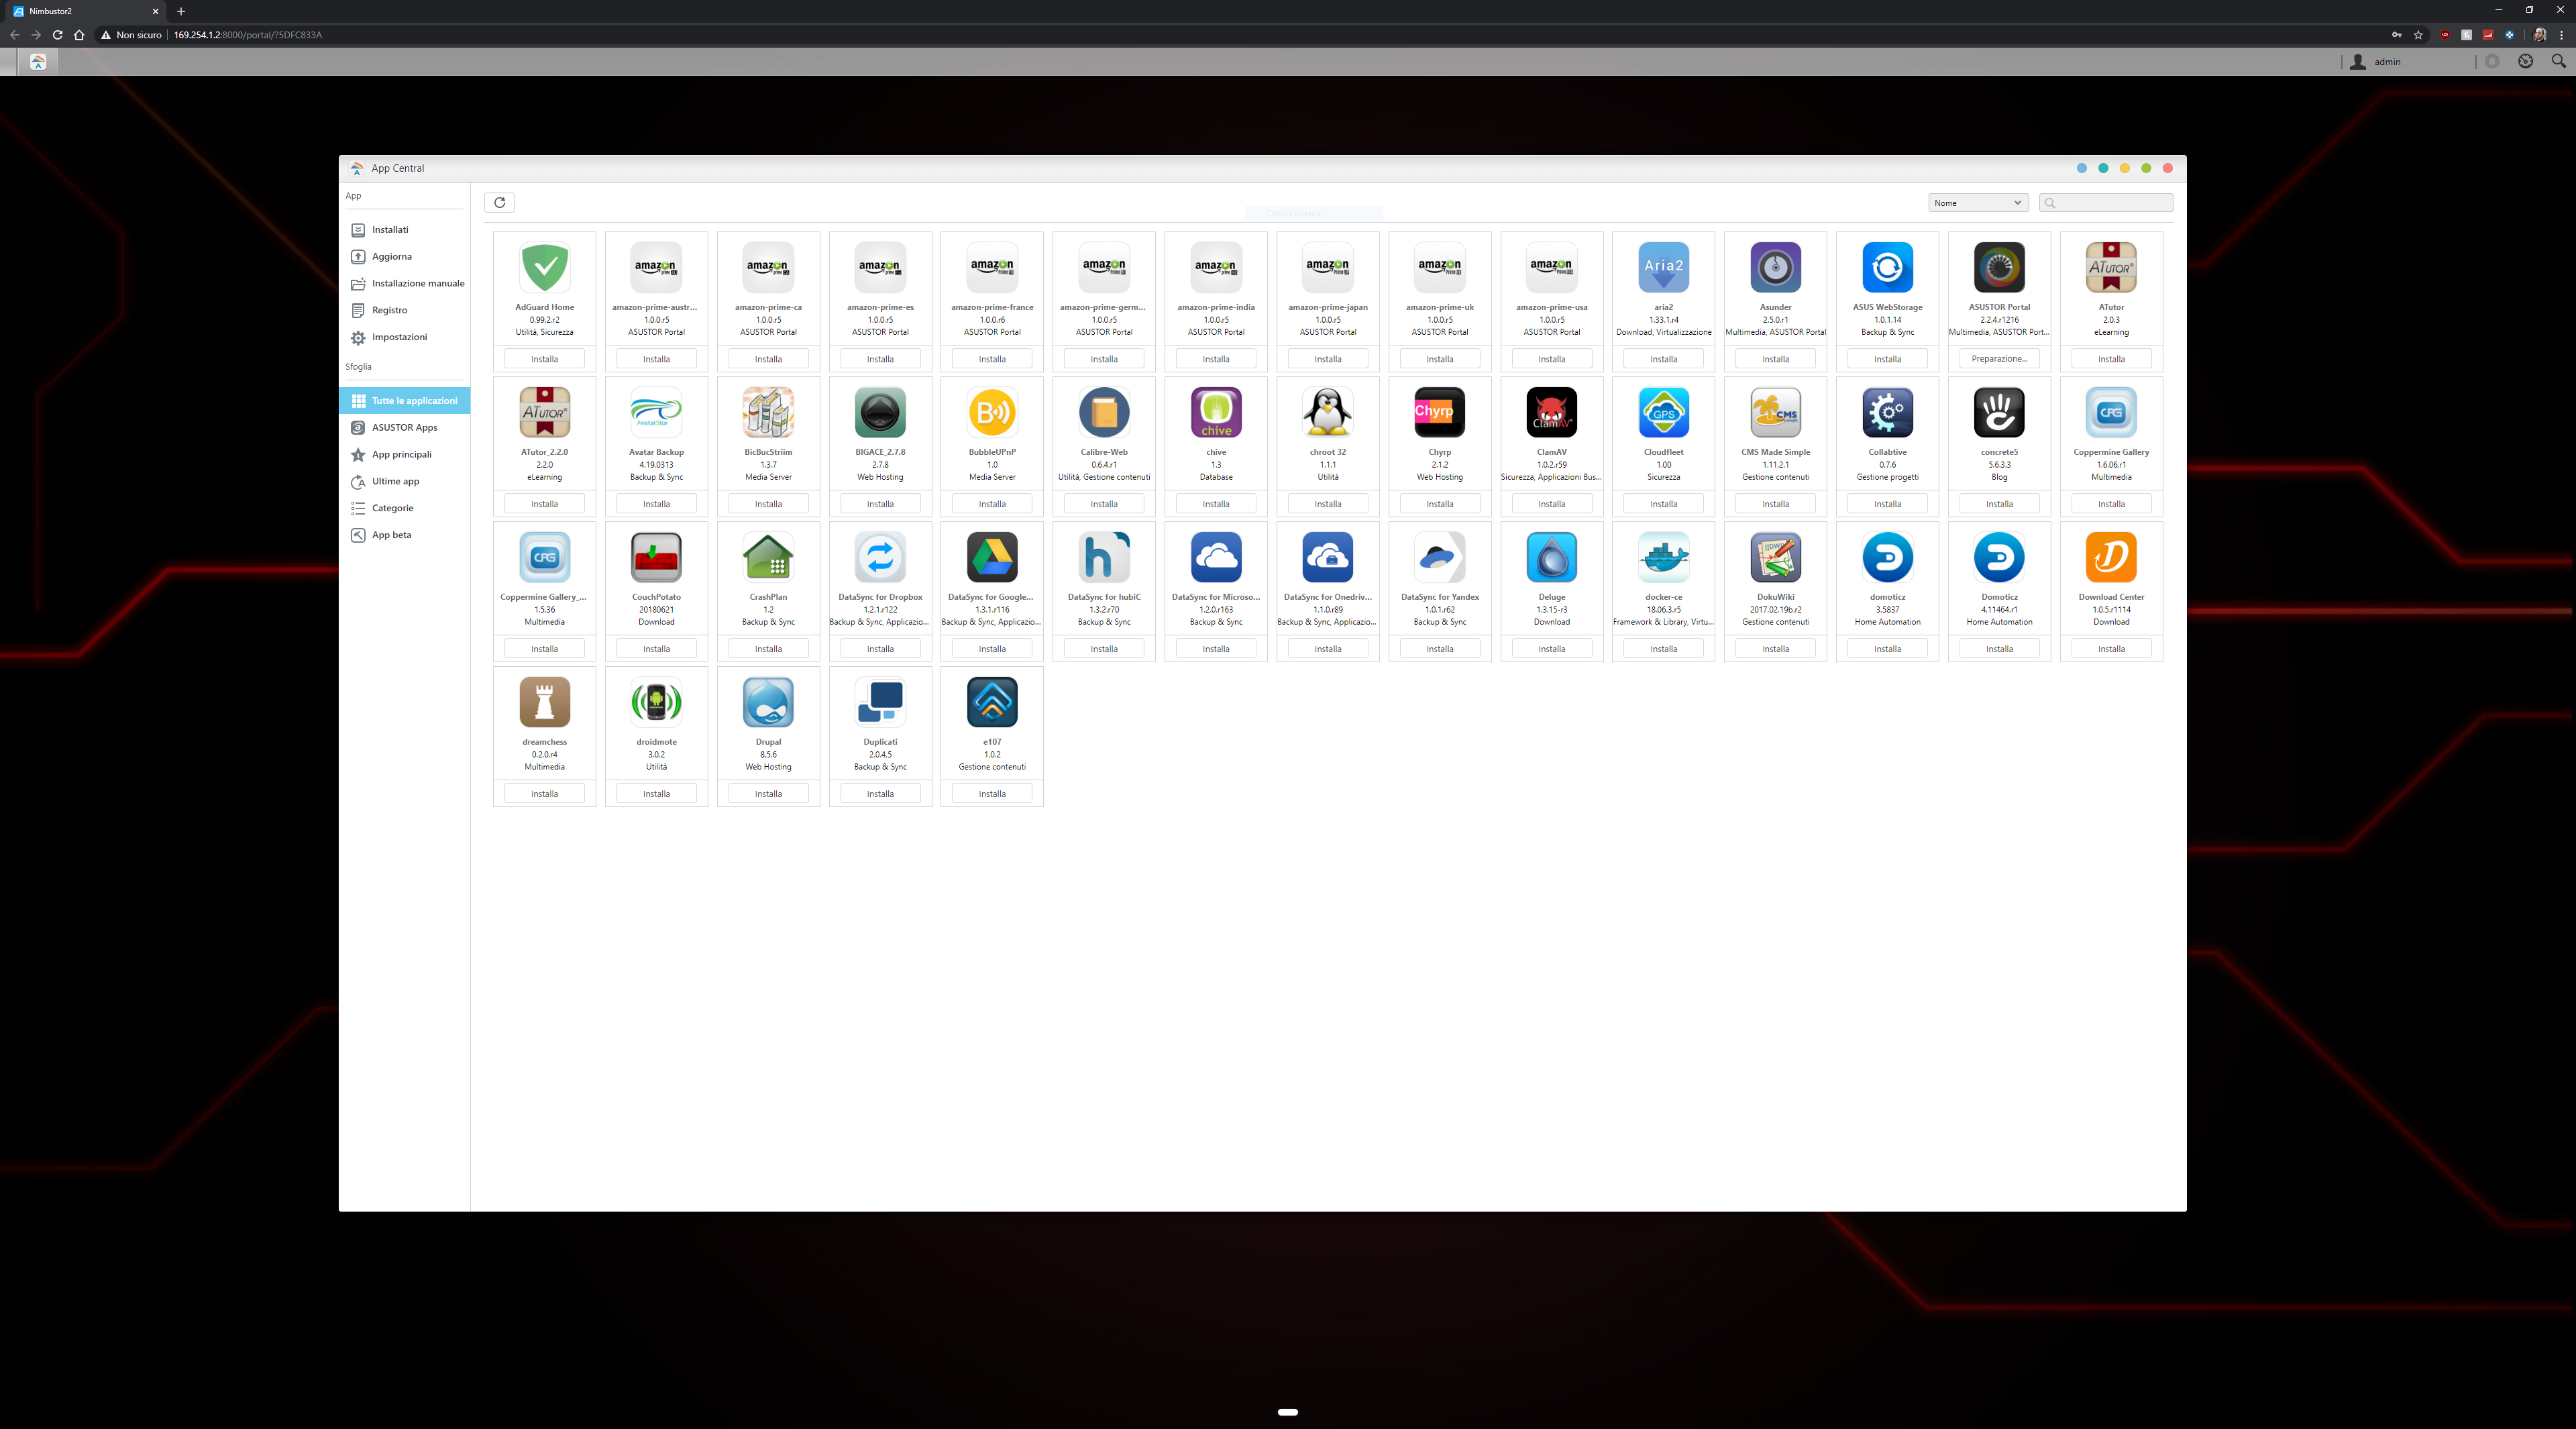
Task: Install the aria2 app
Action: click(x=1663, y=359)
